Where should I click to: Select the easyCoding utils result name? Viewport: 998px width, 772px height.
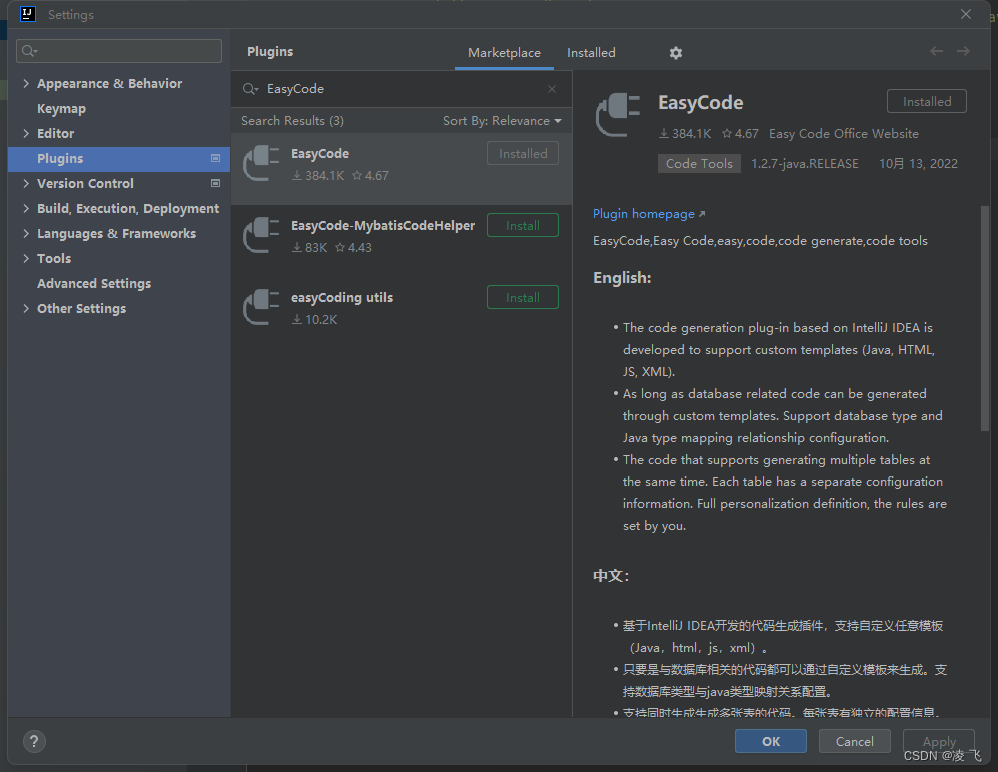342,297
